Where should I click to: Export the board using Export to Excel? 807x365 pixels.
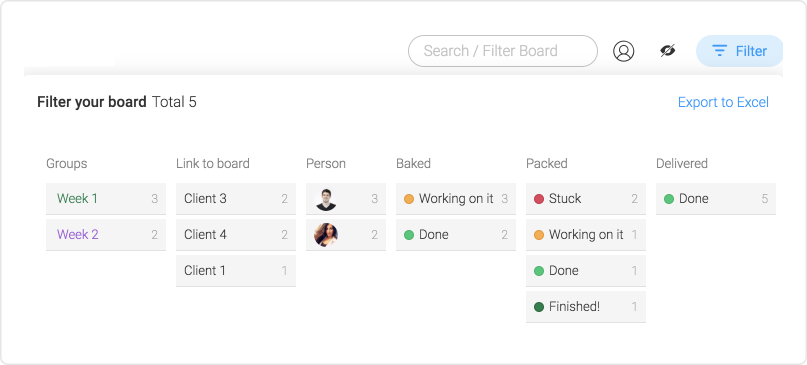tap(723, 102)
